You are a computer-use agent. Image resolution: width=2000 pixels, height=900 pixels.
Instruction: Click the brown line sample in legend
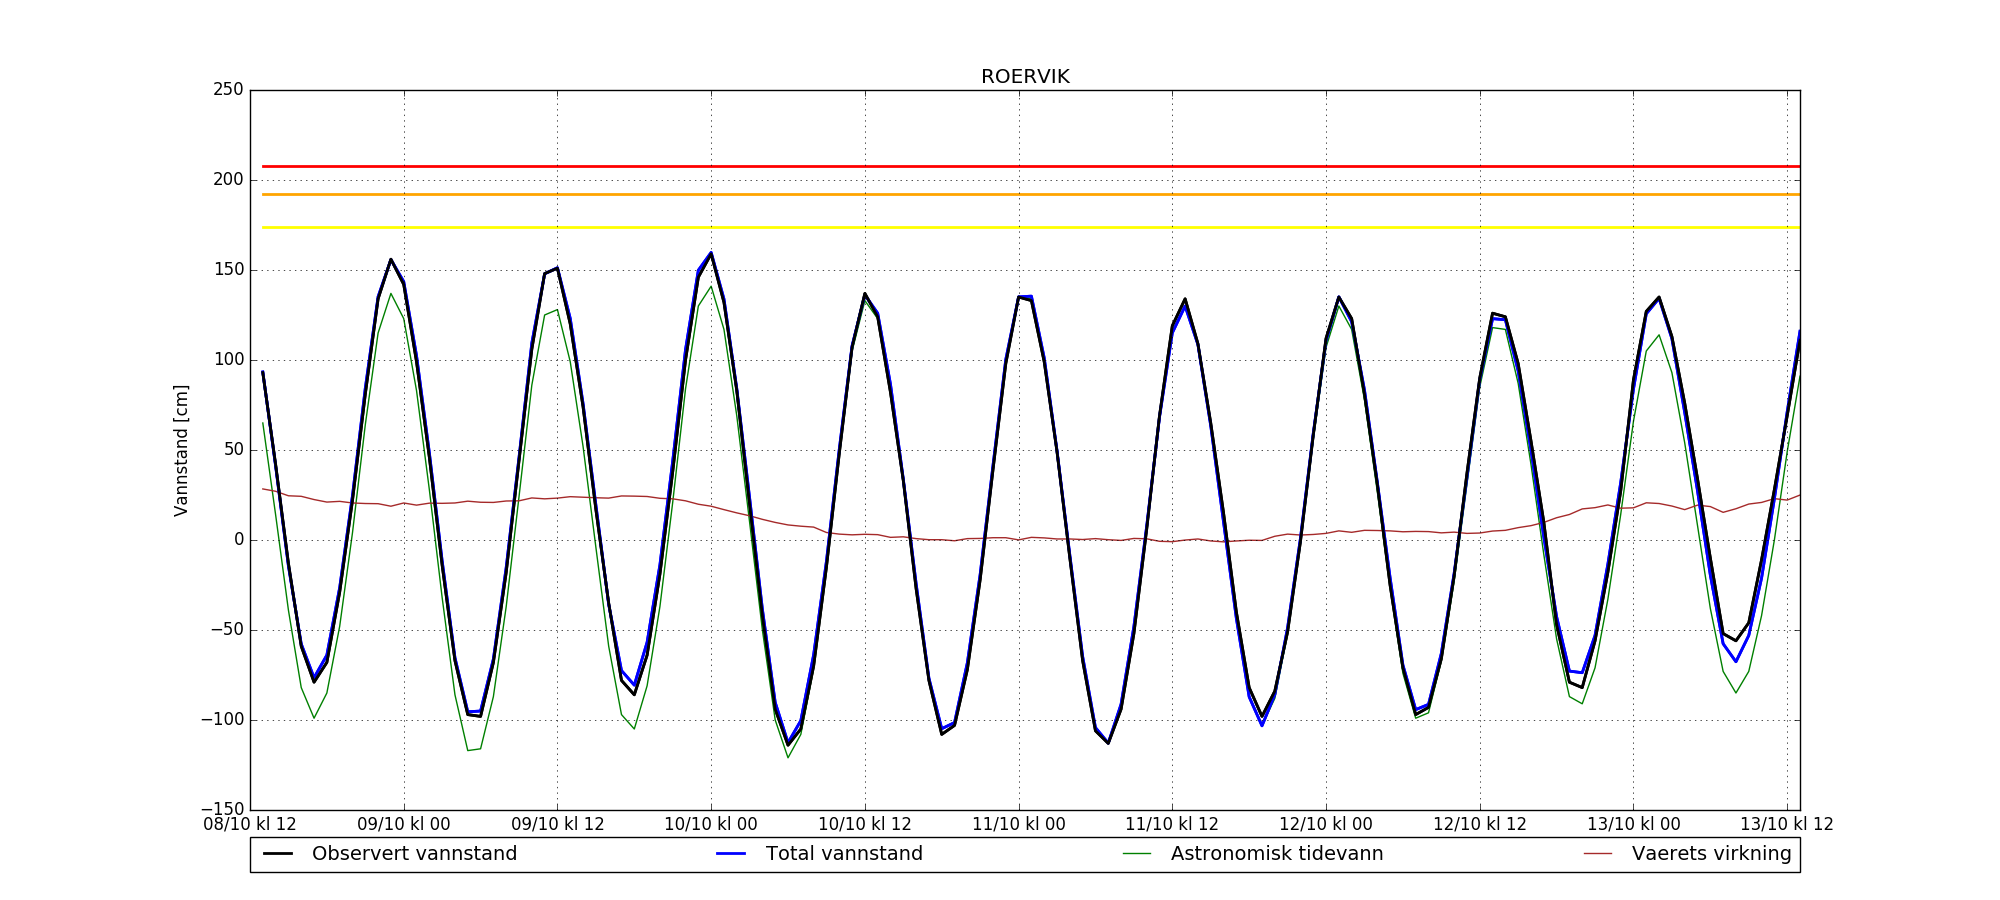click(1598, 854)
